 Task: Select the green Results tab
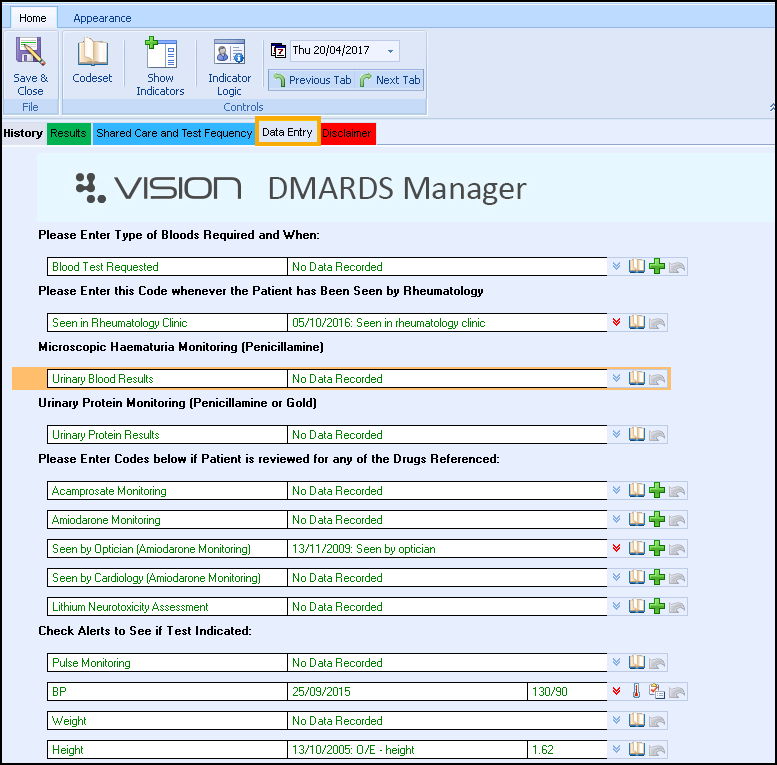68,133
